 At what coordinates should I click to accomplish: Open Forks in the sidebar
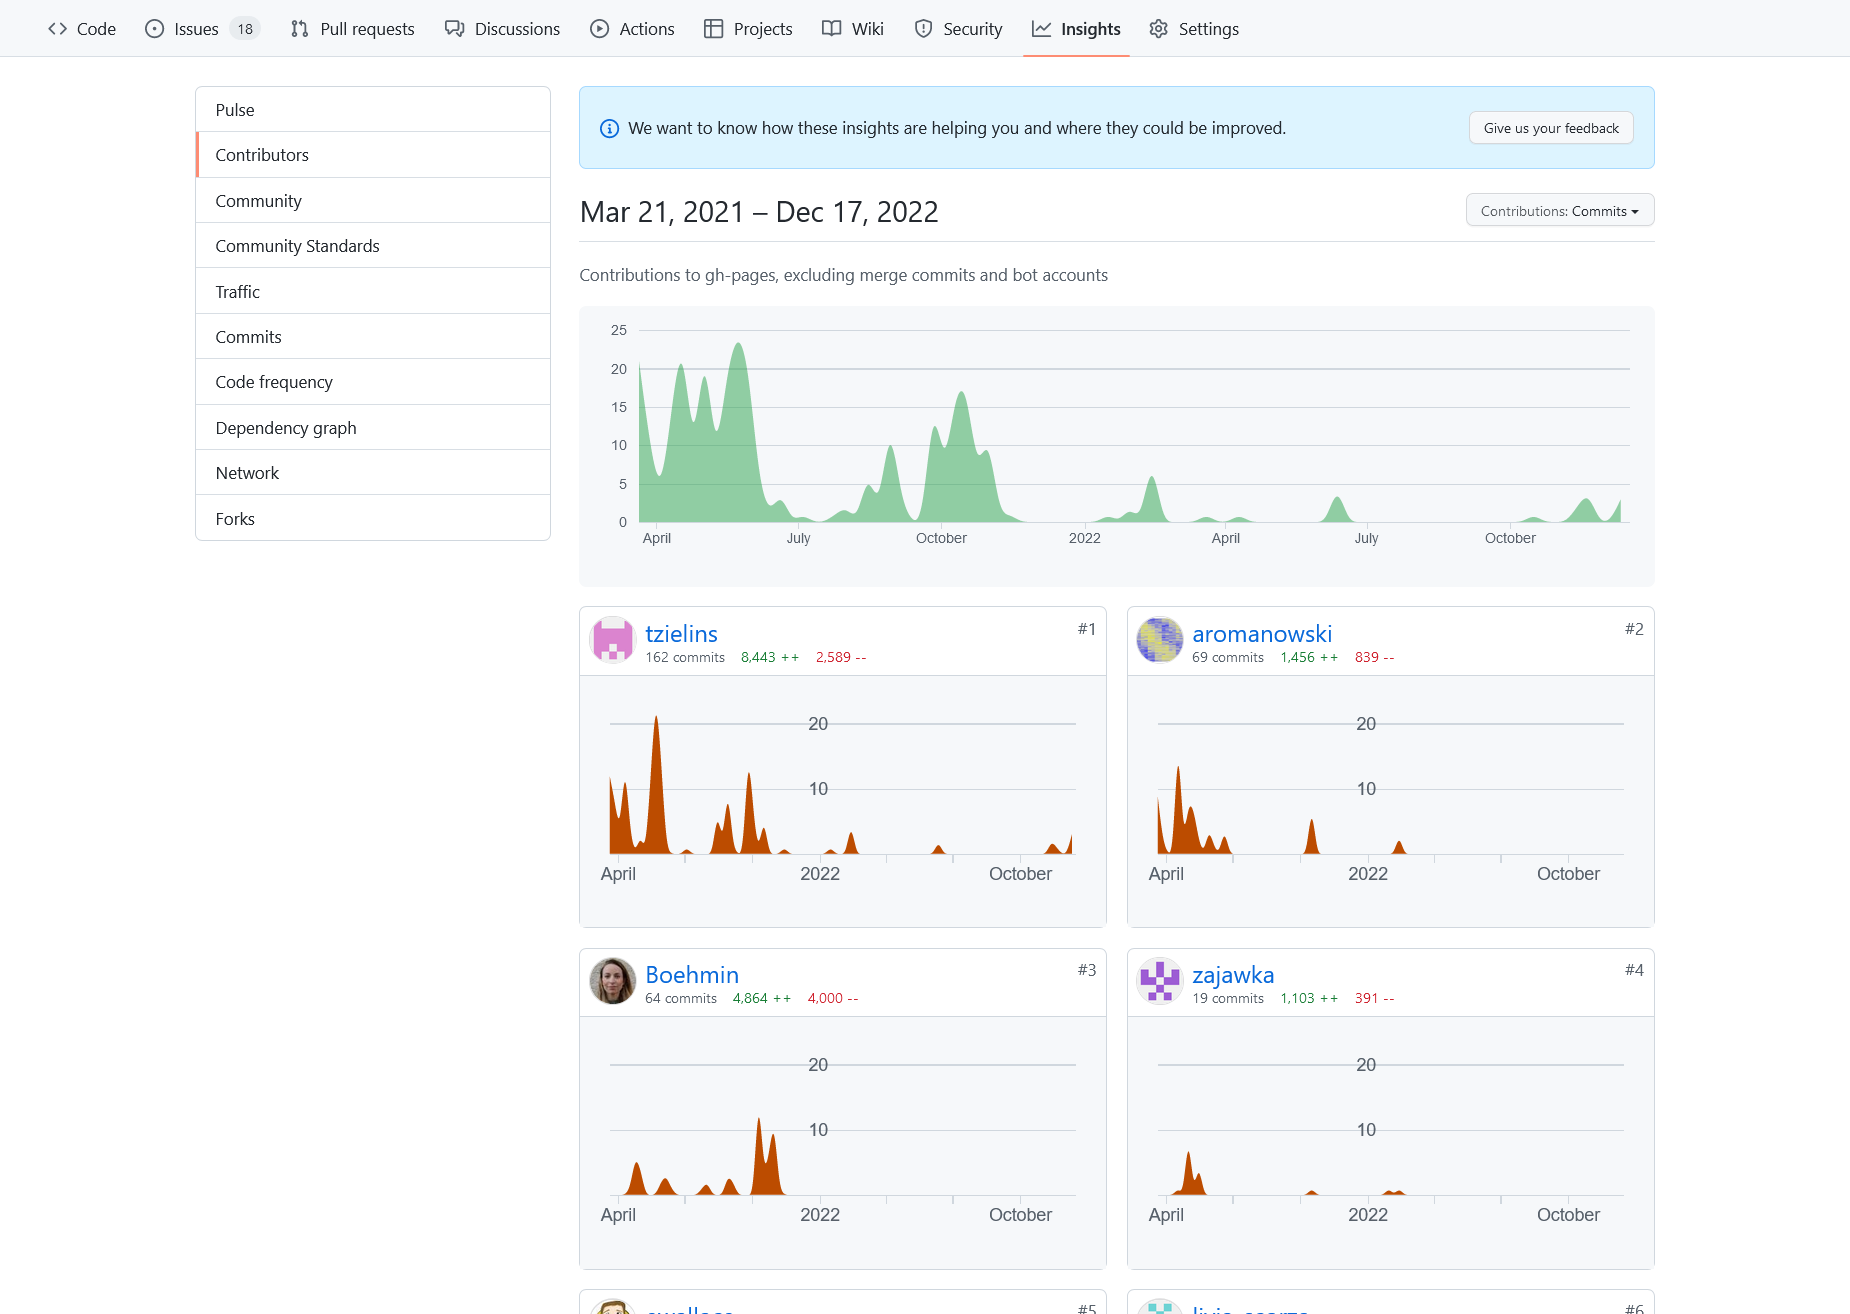click(373, 519)
